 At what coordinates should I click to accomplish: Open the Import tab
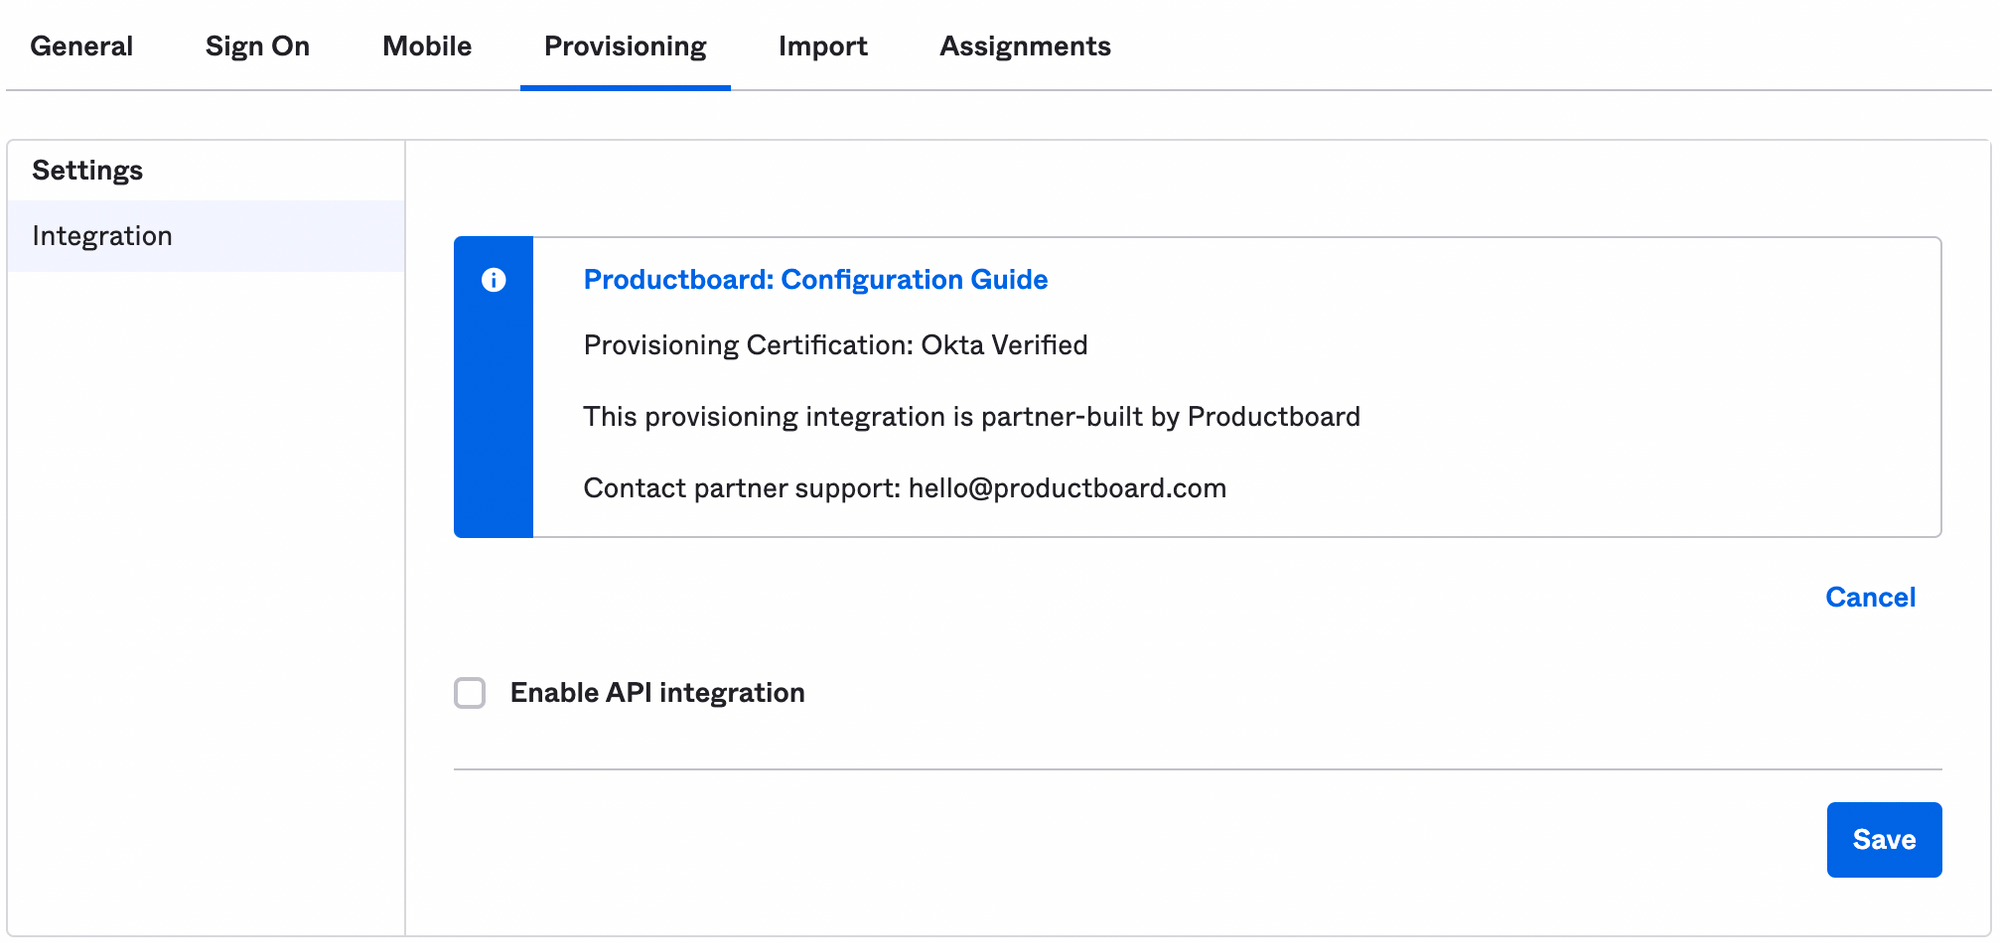(x=822, y=46)
